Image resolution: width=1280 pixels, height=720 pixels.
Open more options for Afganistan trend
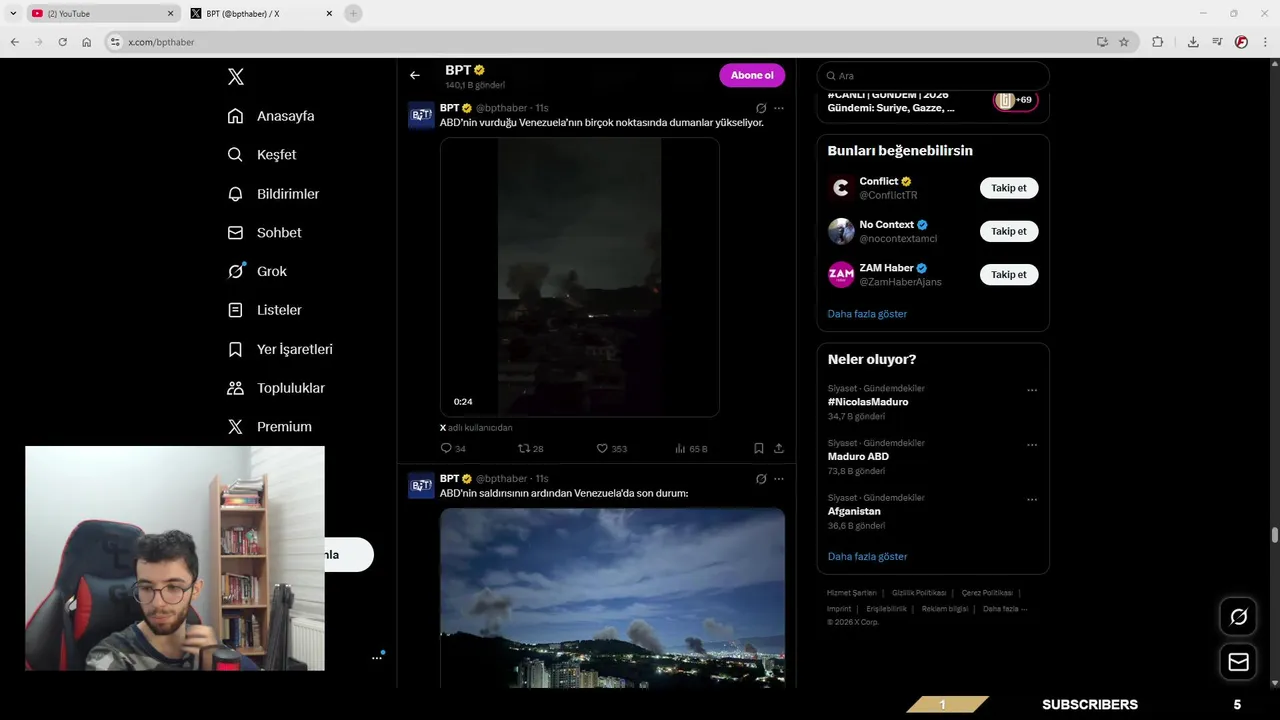(x=1032, y=500)
